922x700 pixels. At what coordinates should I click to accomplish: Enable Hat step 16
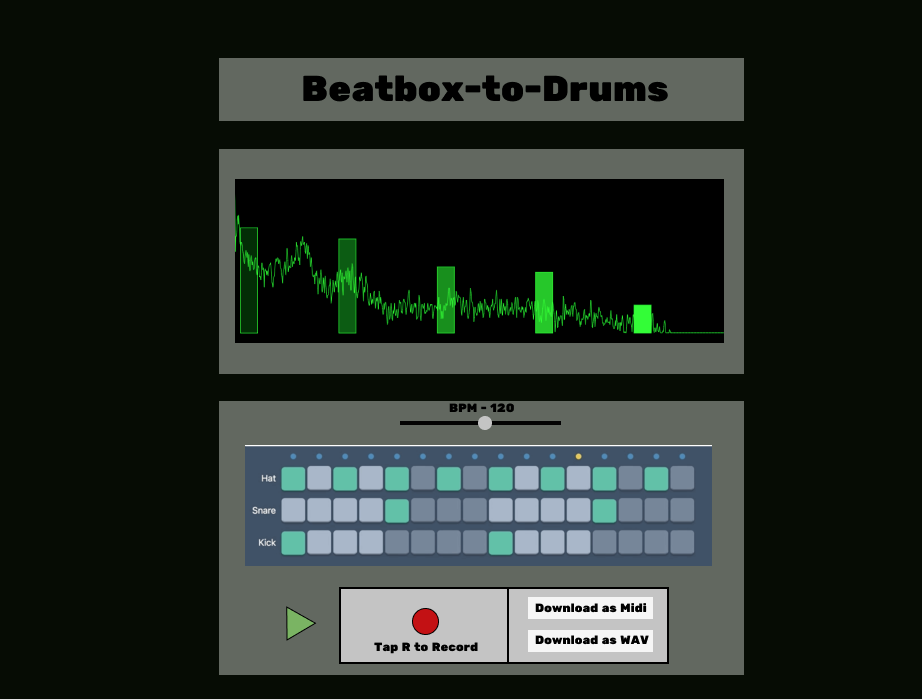(x=682, y=478)
